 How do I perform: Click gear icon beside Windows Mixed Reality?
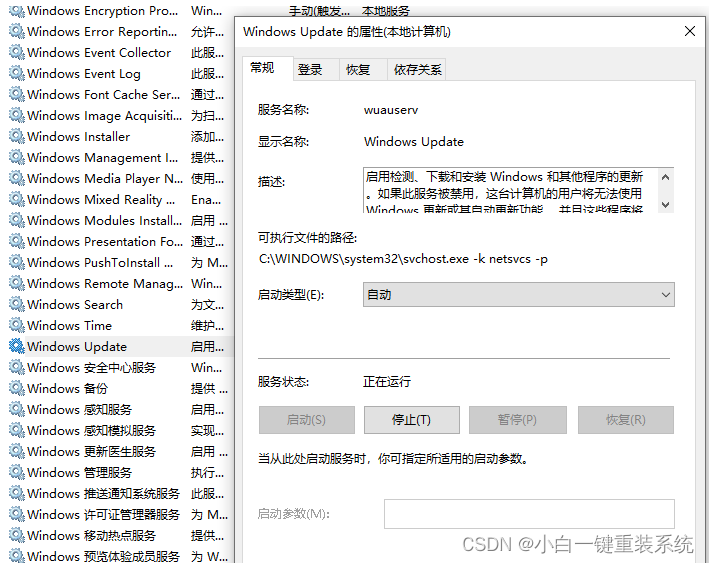17,199
